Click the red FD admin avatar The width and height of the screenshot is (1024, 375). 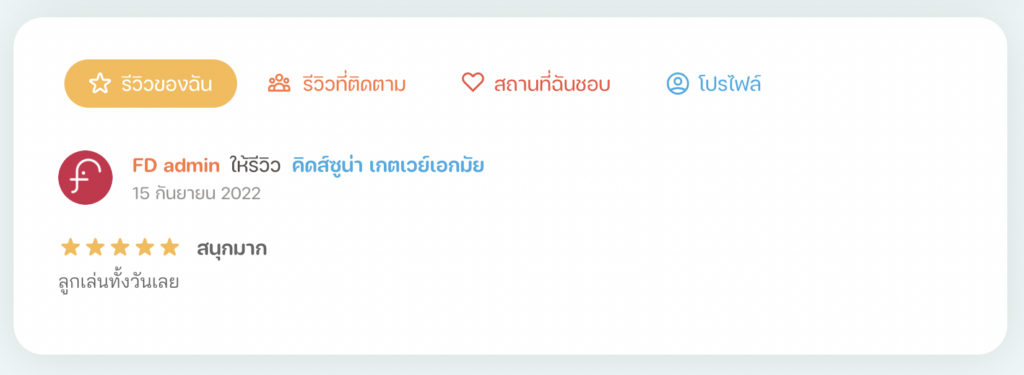coord(86,178)
